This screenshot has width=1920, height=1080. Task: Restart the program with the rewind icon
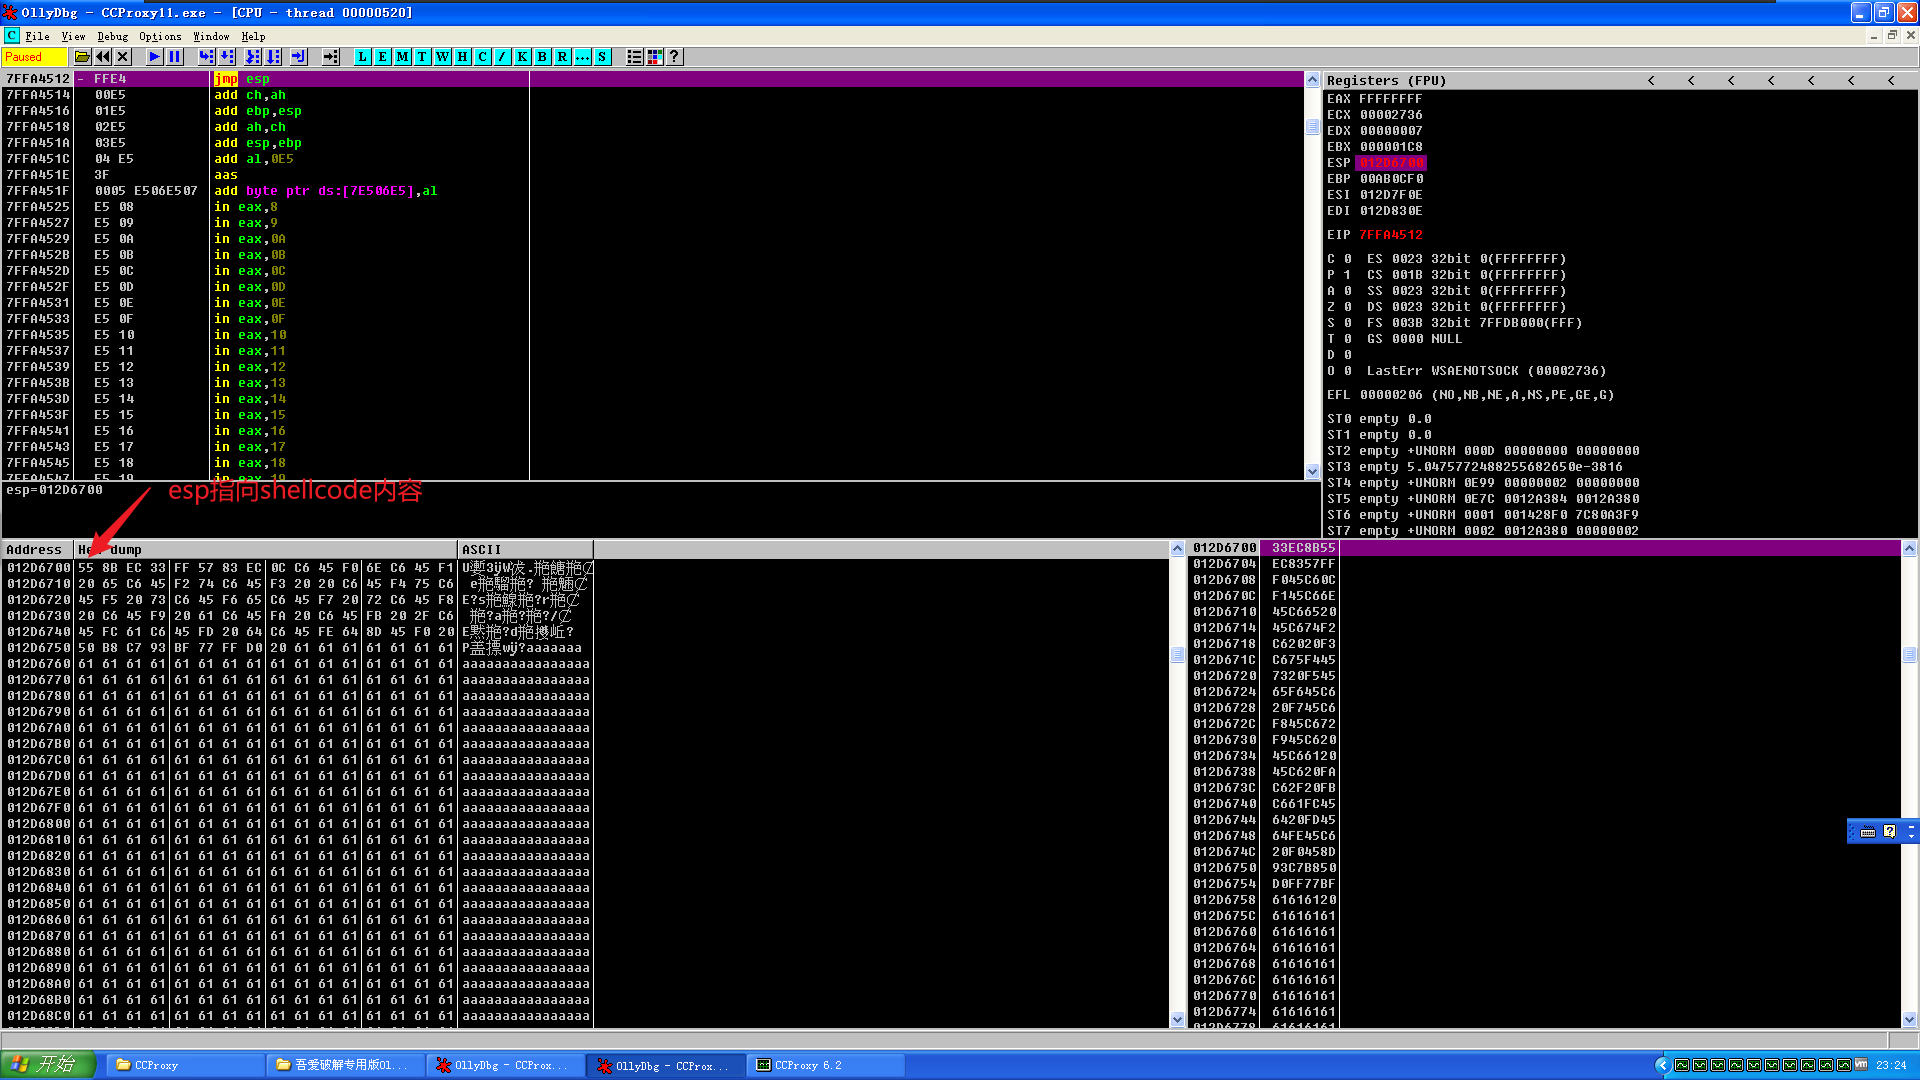point(102,57)
